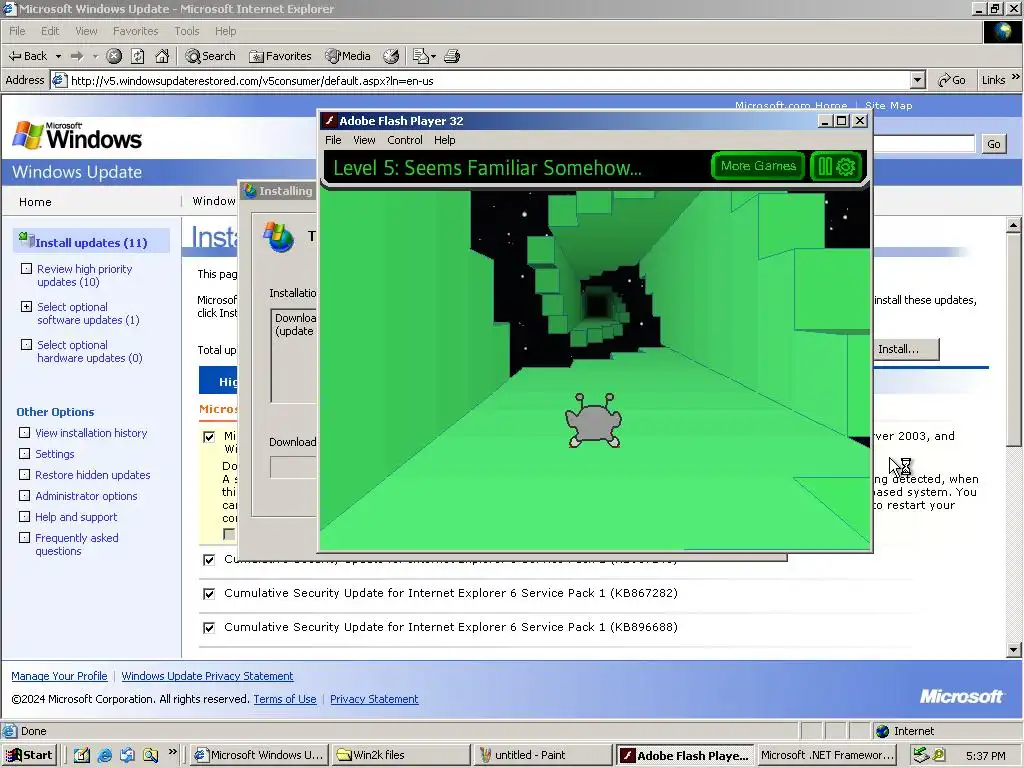Click the fourth quick launch search icon
This screenshot has width=1024, height=768.
click(x=150, y=755)
